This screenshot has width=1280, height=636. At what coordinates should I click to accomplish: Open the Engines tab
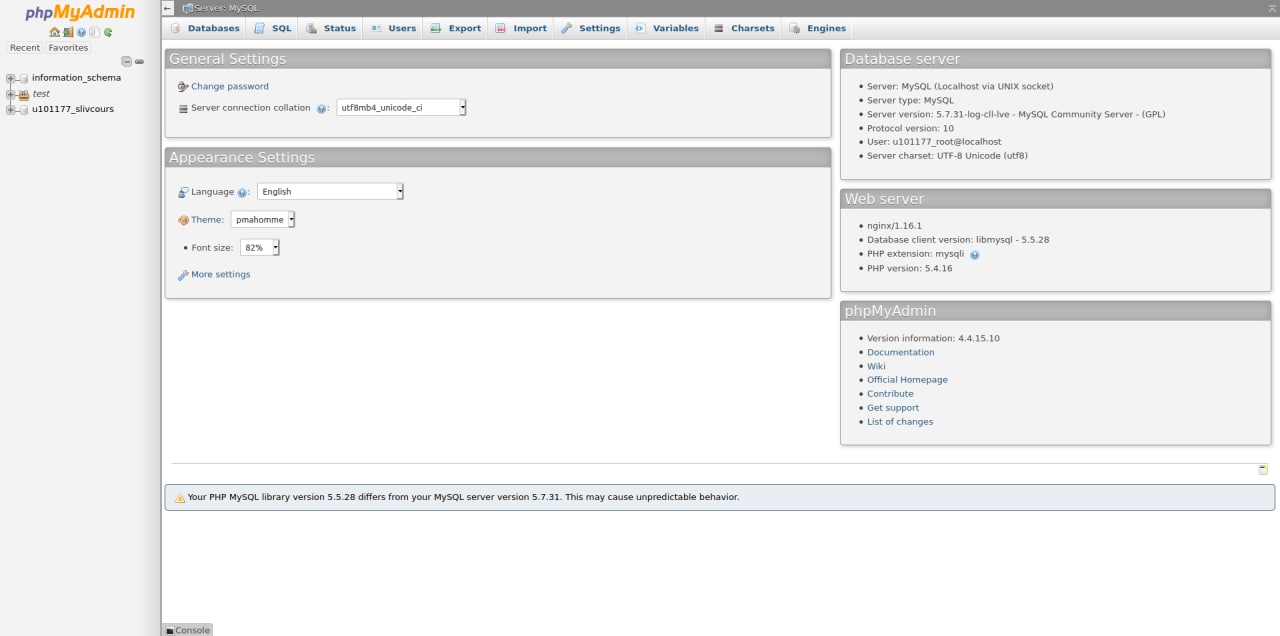[817, 28]
